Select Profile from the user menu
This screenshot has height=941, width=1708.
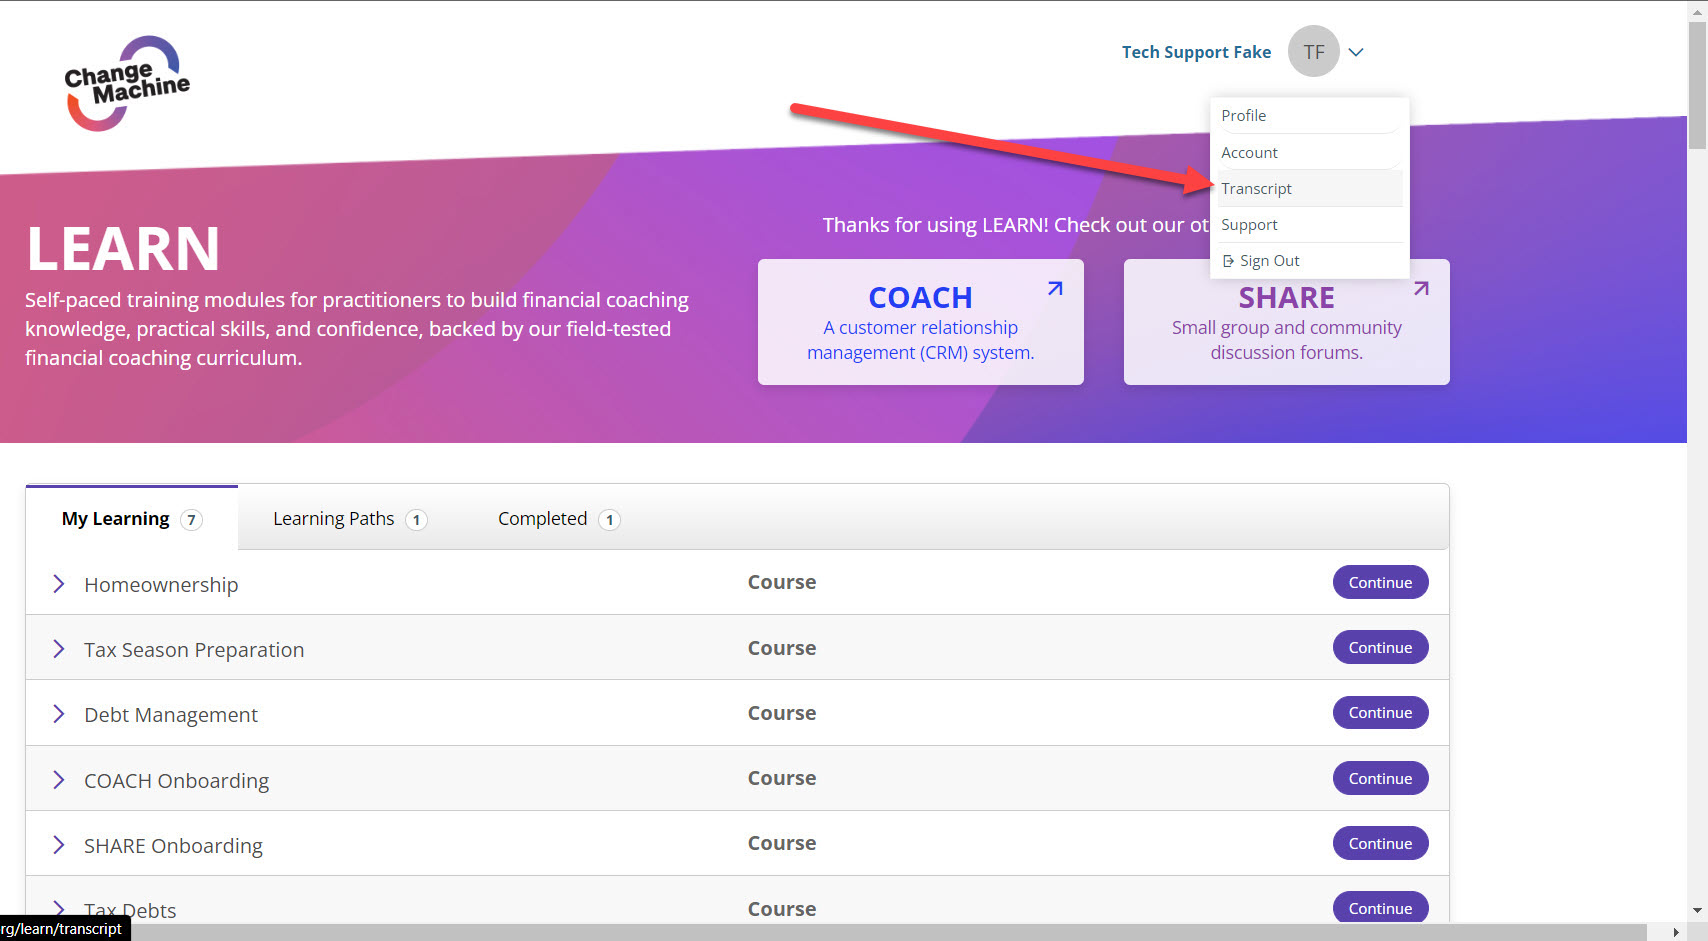coord(1309,116)
